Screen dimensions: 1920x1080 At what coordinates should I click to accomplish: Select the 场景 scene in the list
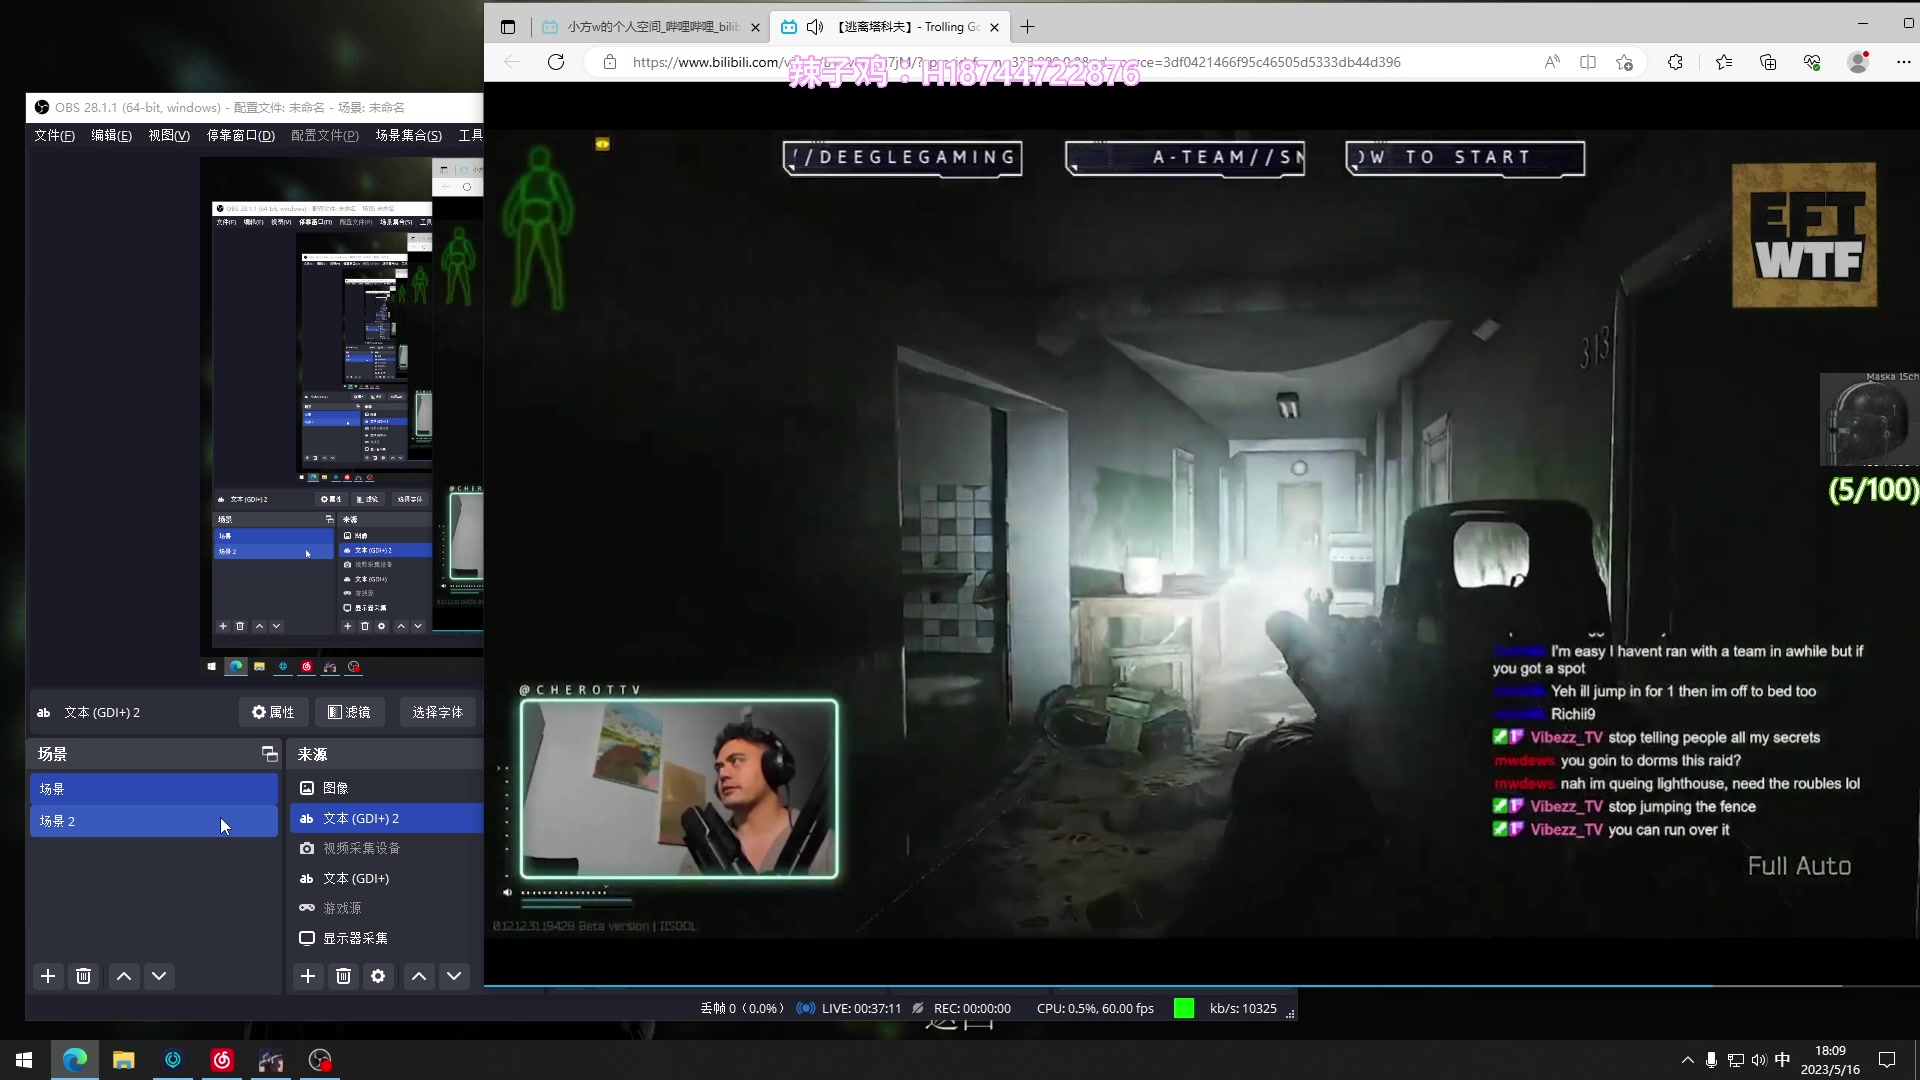154,789
